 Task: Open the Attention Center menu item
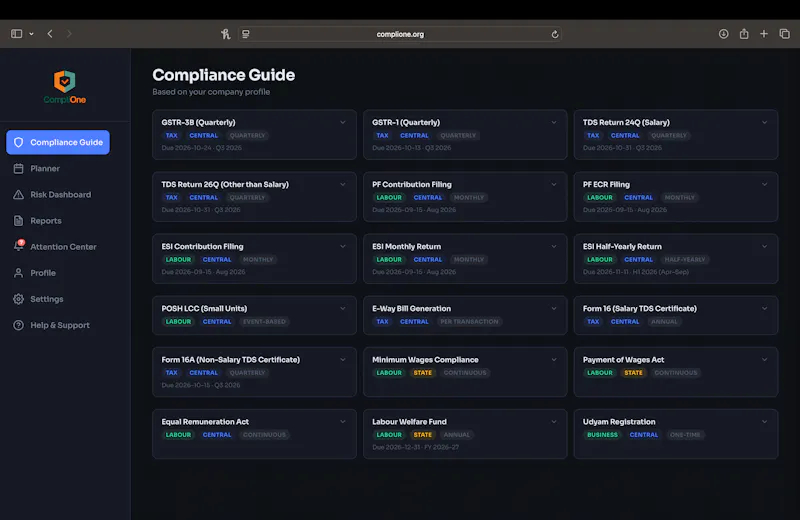pos(58,246)
